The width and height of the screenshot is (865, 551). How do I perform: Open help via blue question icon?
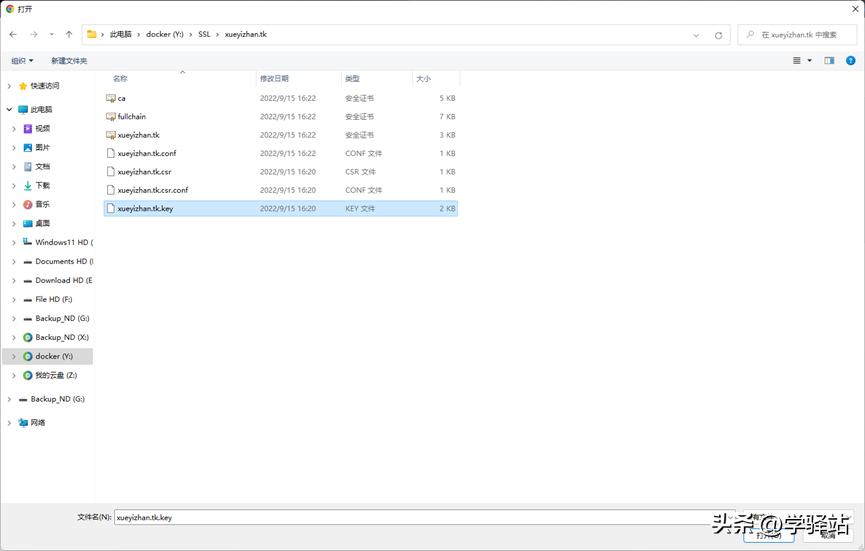[x=850, y=61]
